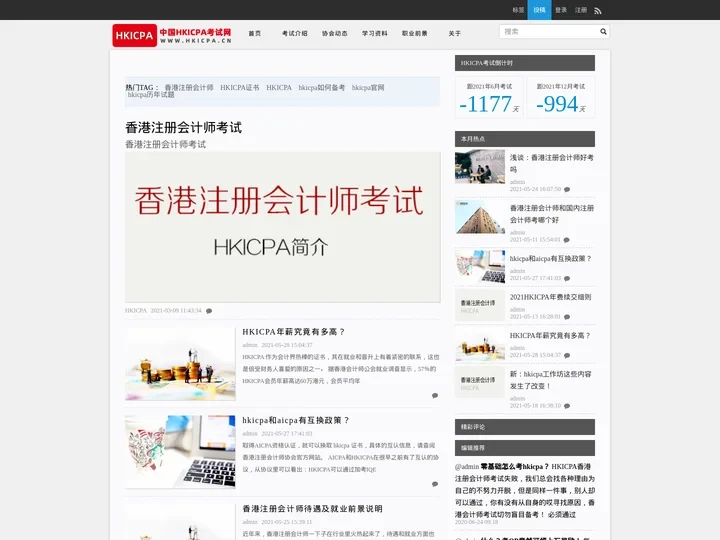Click the HKICPA site logo

(172, 35)
